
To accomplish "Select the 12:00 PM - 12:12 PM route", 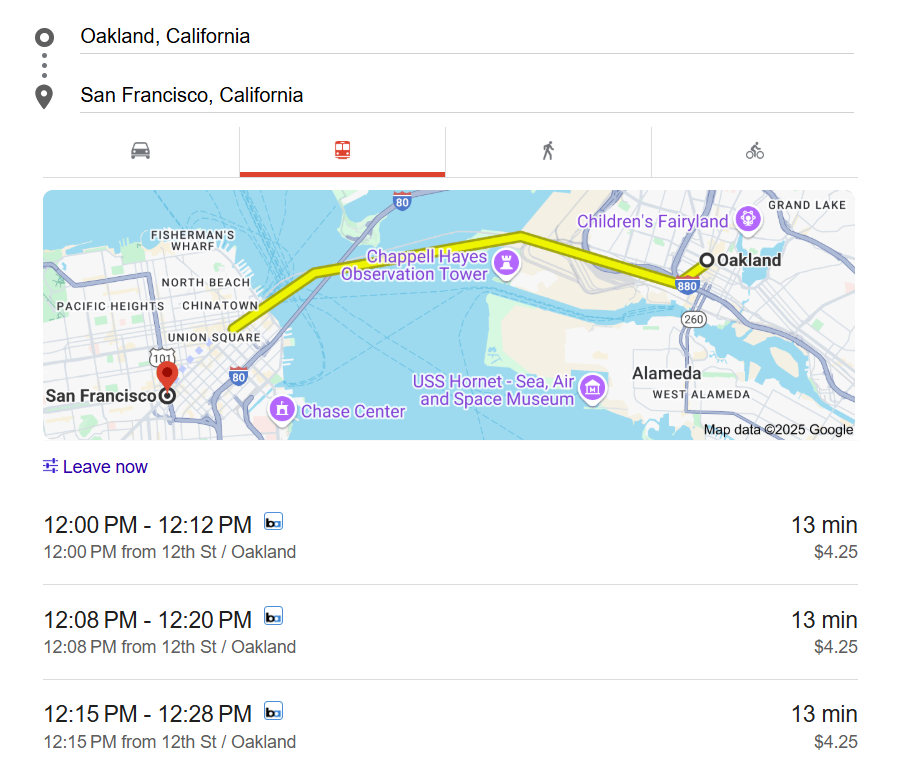I will click(450, 537).
